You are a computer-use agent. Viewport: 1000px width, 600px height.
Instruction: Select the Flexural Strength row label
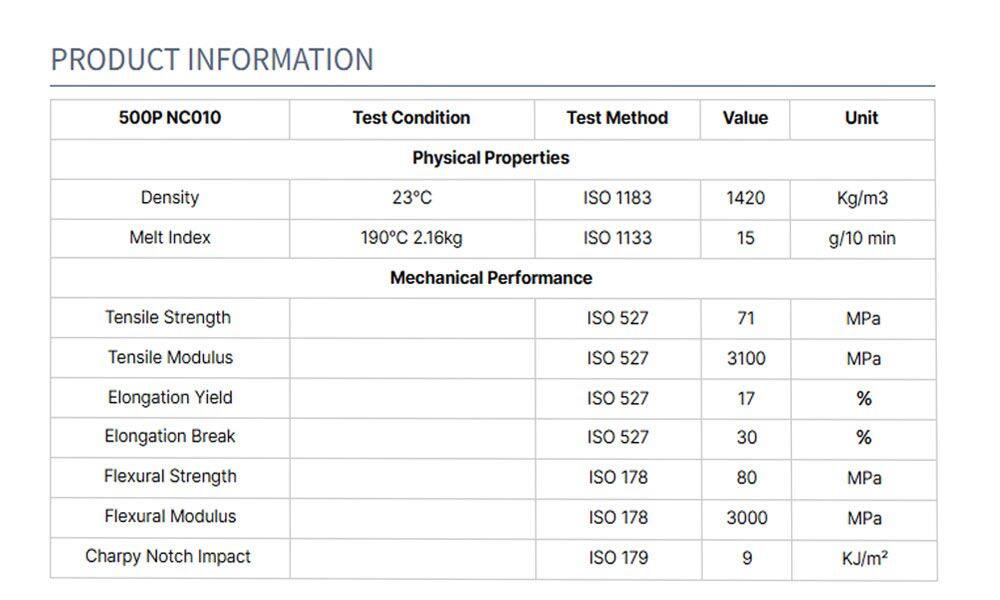170,477
